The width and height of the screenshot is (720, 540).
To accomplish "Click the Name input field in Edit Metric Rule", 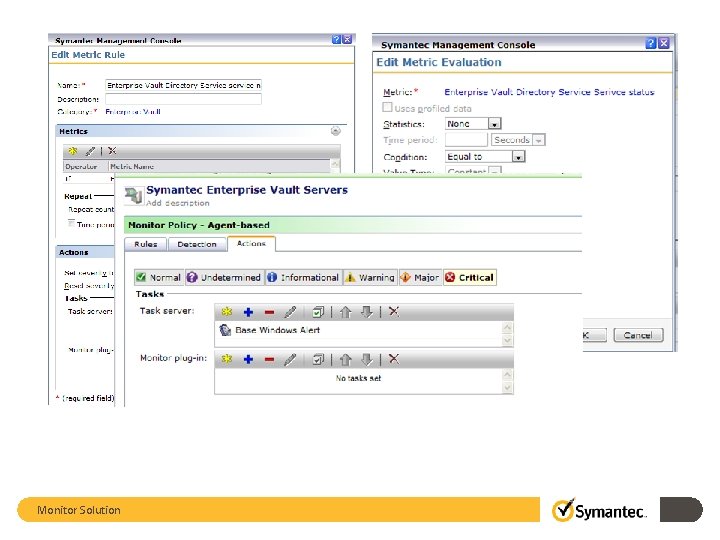I will [x=183, y=85].
